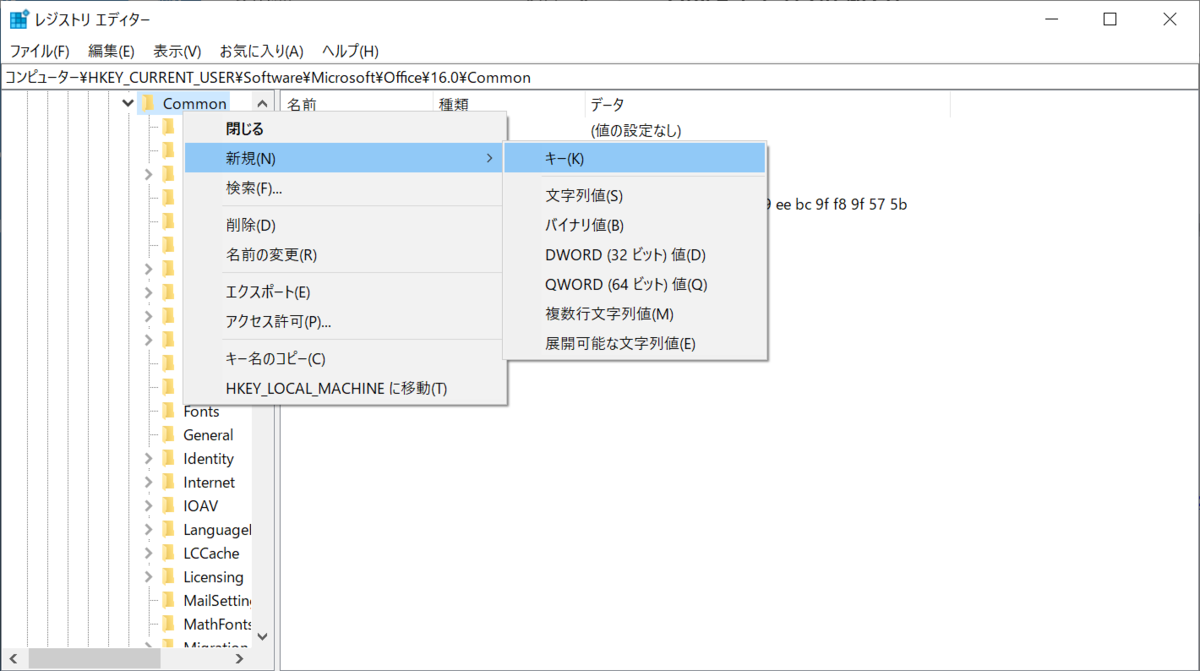Click the MailSettings key folder icon
The height and width of the screenshot is (671, 1200).
168,601
